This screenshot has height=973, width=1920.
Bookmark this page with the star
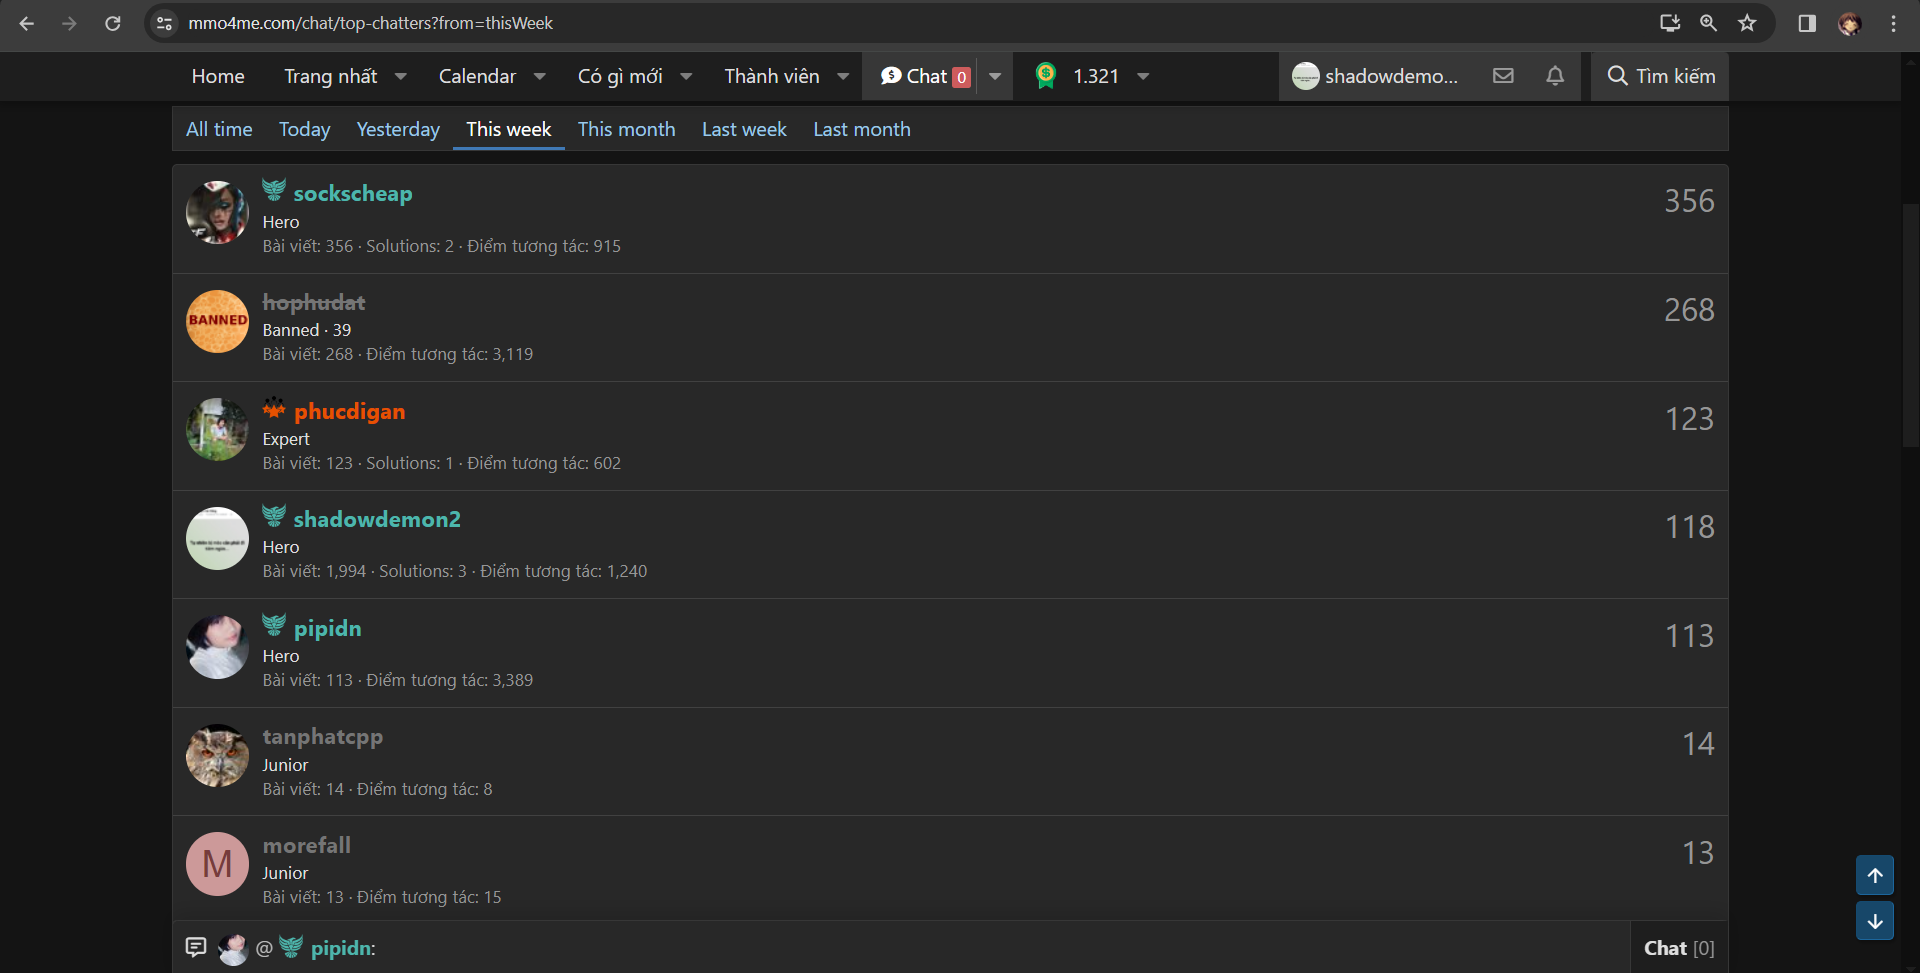tap(1747, 23)
